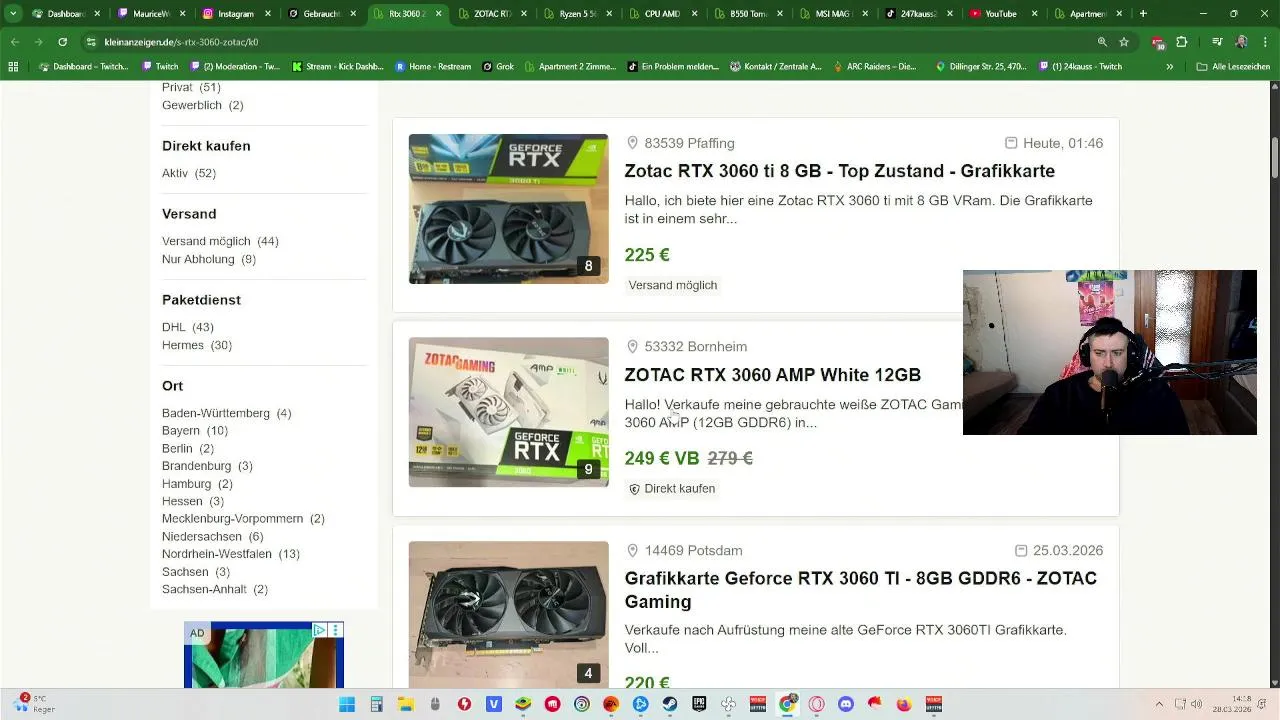Show hidden system tray icons chevron
Image resolution: width=1280 pixels, height=720 pixels.
1159,705
